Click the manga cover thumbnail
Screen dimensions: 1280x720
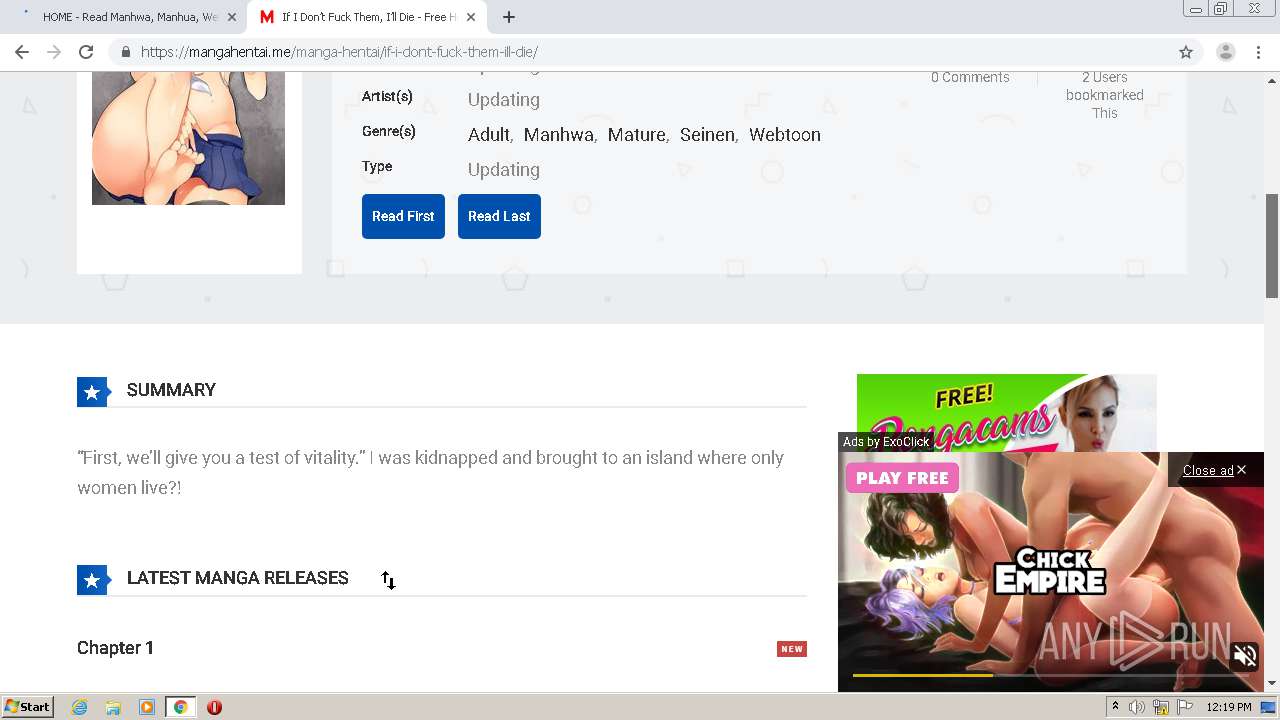coord(188,138)
